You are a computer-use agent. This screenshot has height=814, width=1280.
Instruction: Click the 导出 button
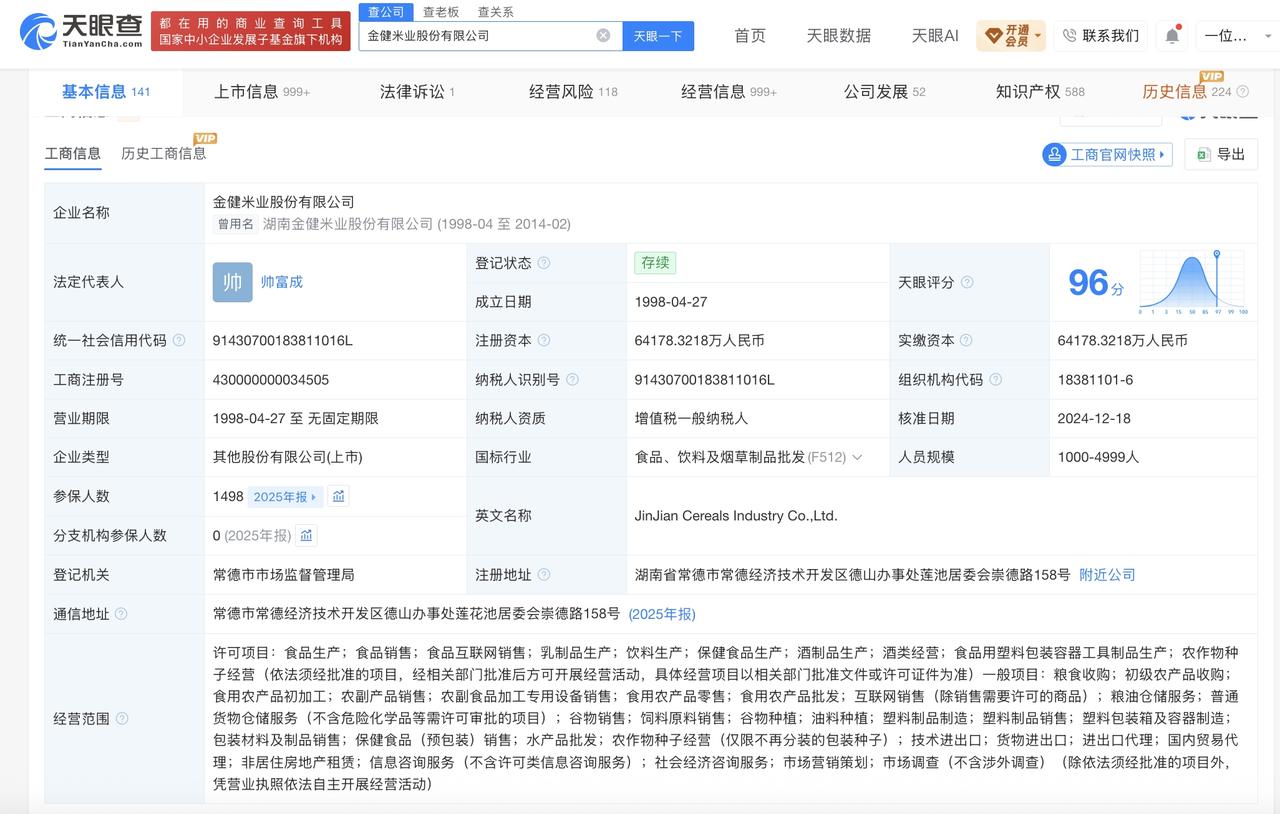[x=1221, y=154]
